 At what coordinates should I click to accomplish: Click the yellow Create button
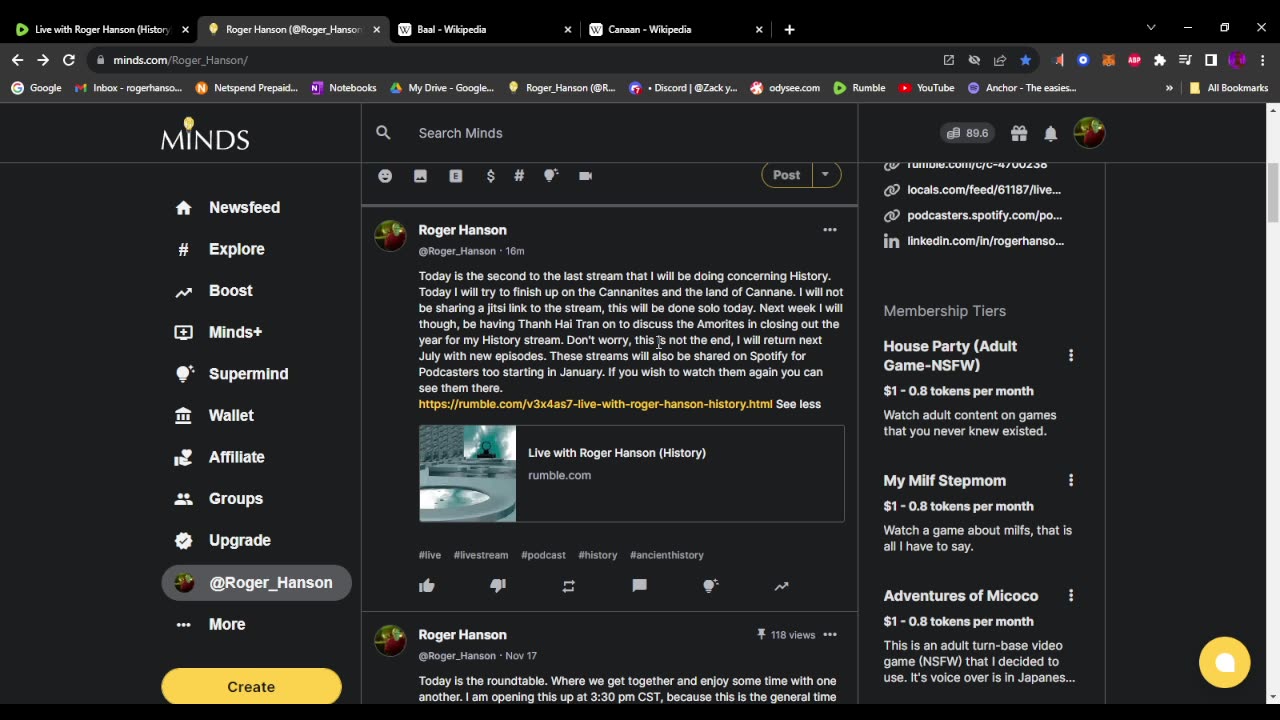[x=251, y=687]
